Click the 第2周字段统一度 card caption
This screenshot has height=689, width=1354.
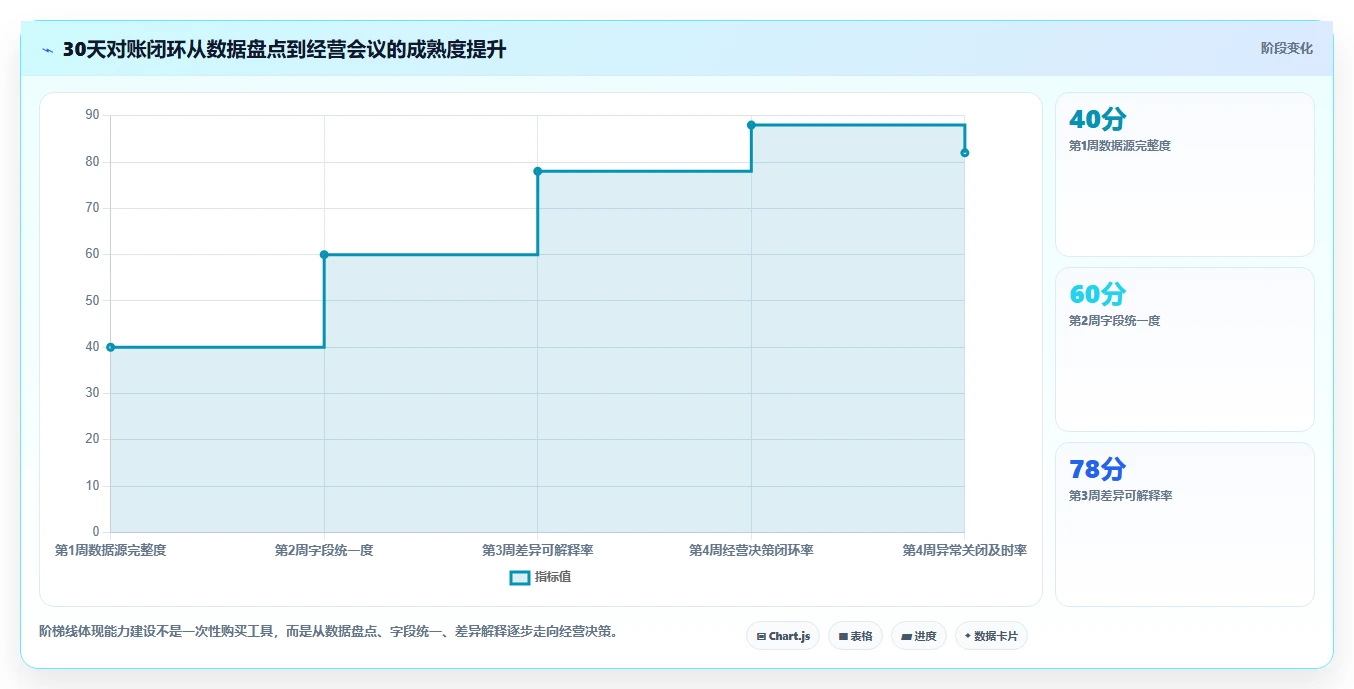(x=1114, y=321)
